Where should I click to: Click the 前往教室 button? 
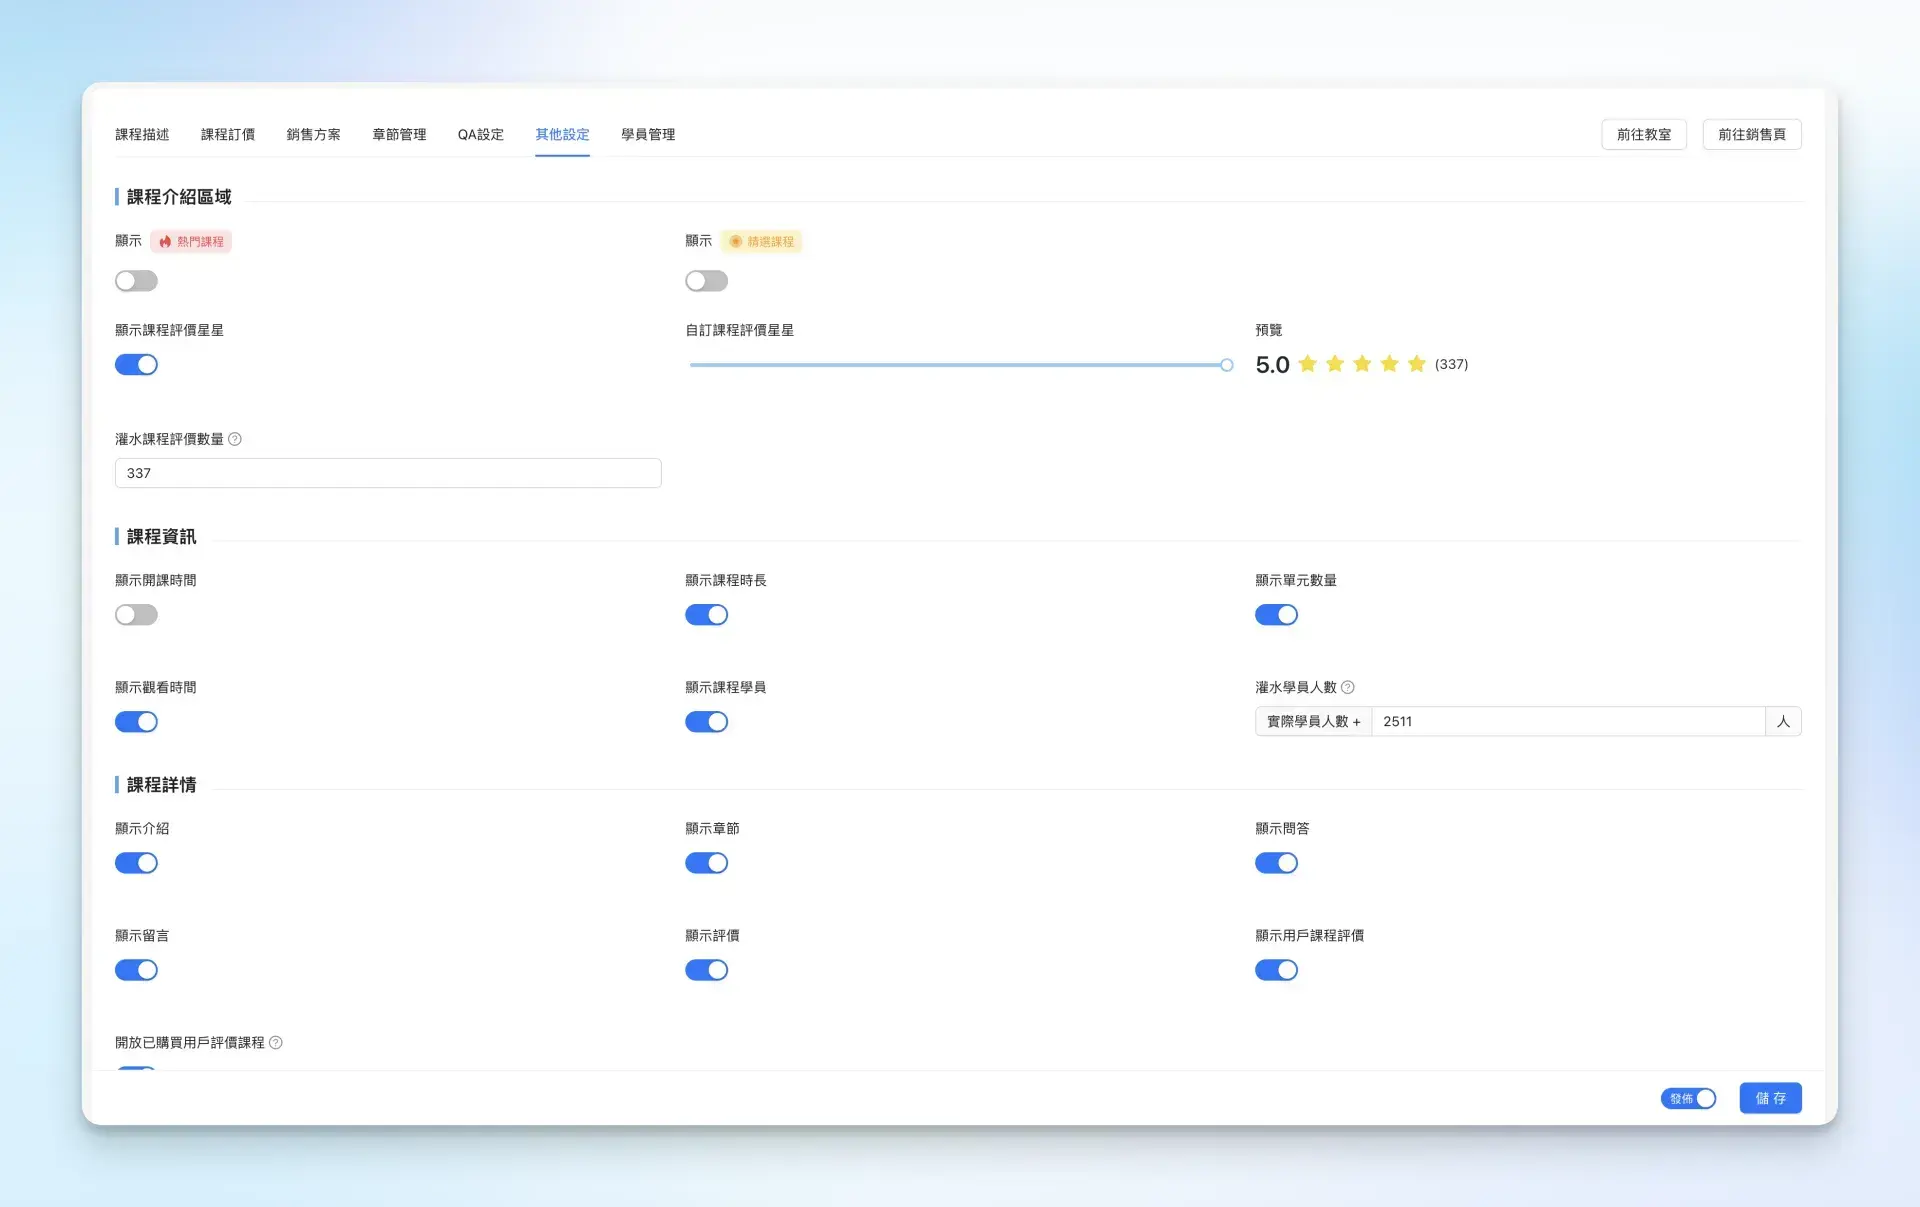(x=1643, y=134)
